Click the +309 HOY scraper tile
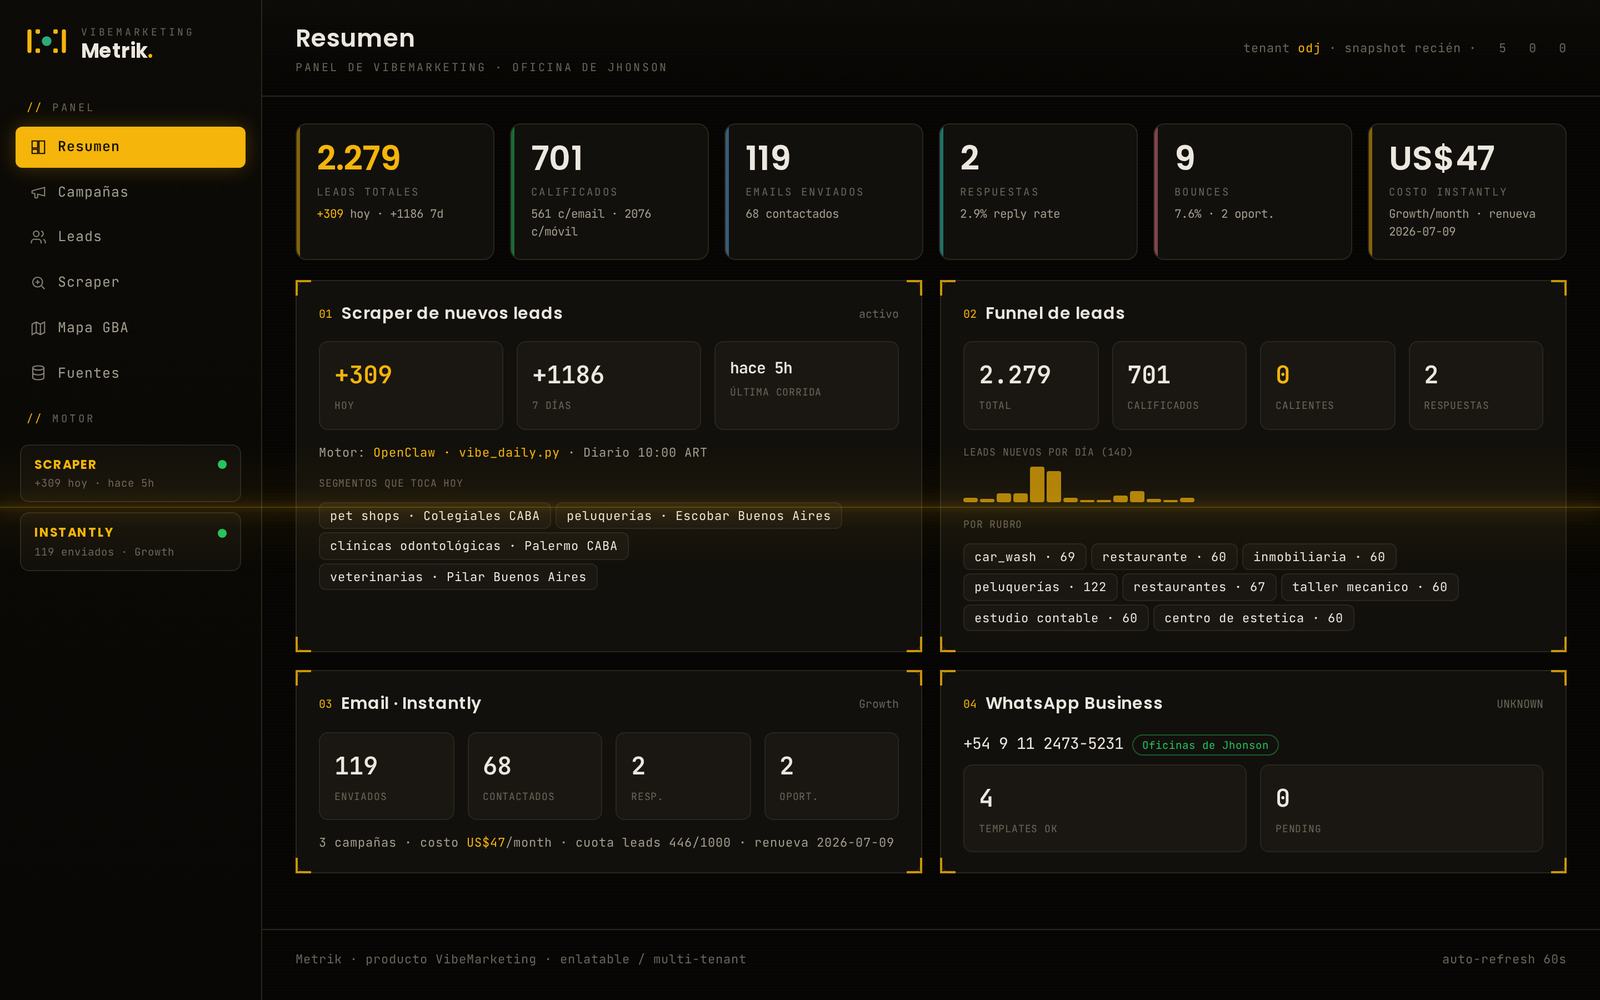The height and width of the screenshot is (1000, 1600). click(411, 386)
